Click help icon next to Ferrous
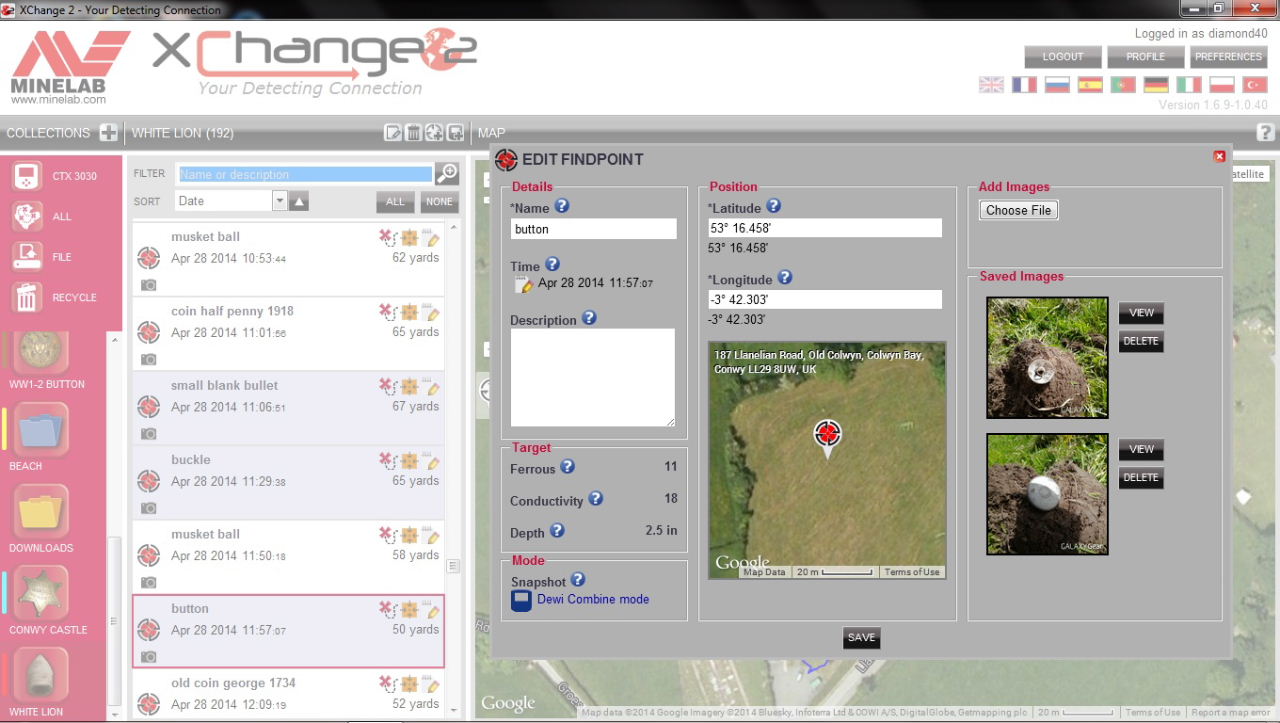The width and height of the screenshot is (1280, 723). coord(567,467)
